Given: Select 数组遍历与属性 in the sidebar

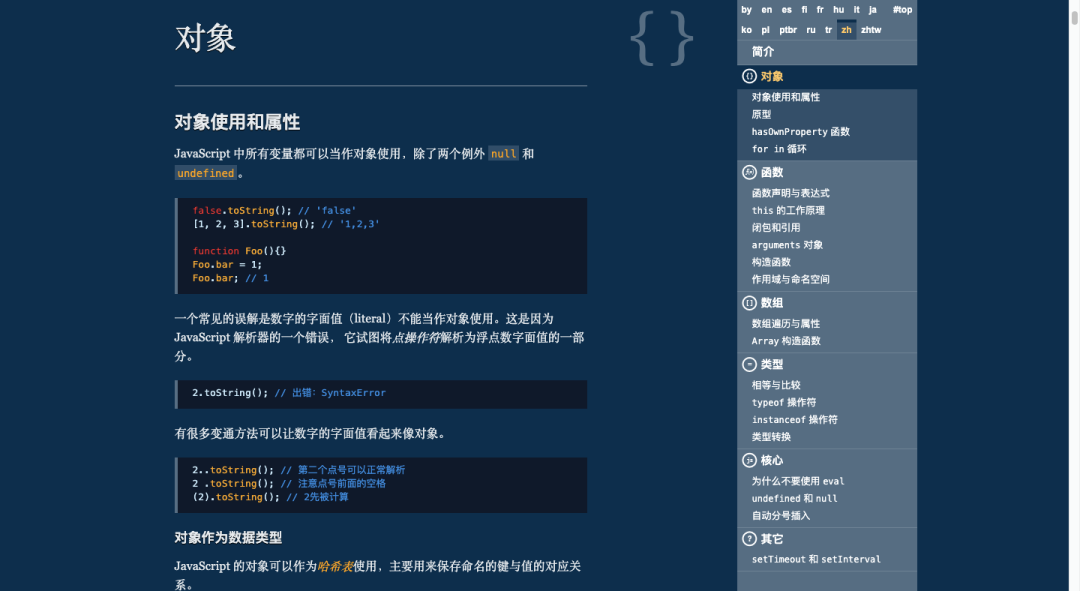Looking at the screenshot, I should pyautogui.click(x=786, y=323).
